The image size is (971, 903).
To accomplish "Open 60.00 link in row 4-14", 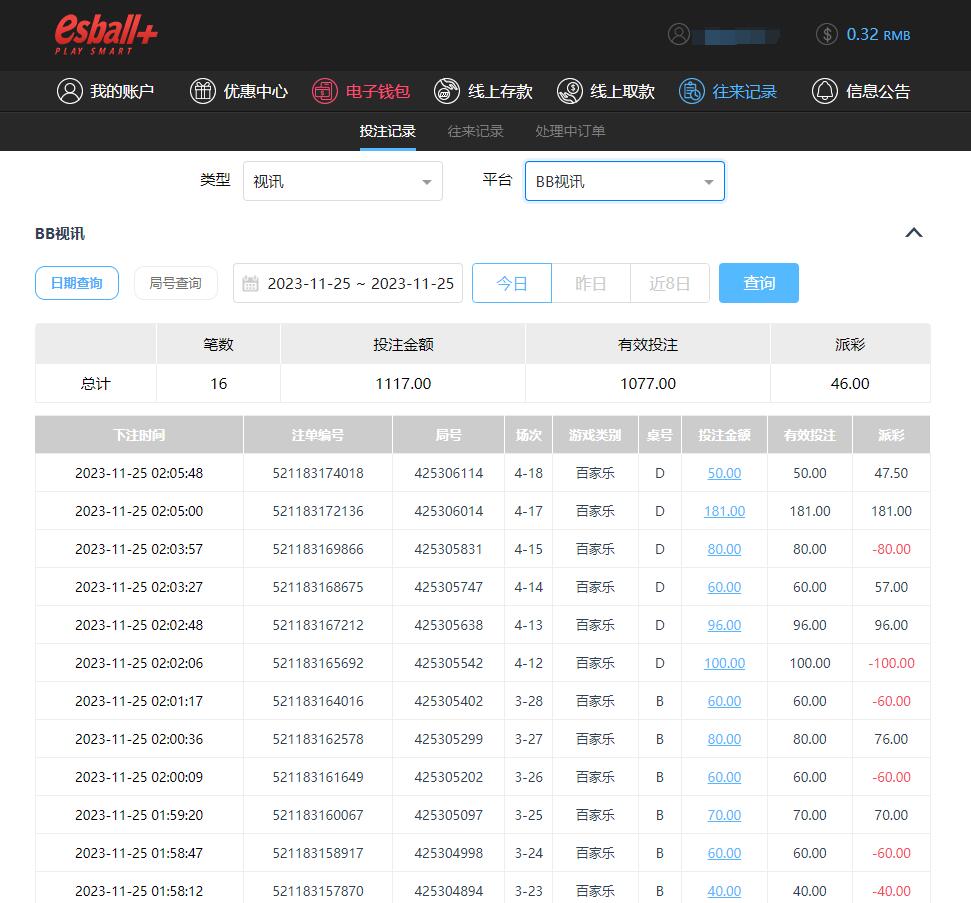I will [724, 587].
